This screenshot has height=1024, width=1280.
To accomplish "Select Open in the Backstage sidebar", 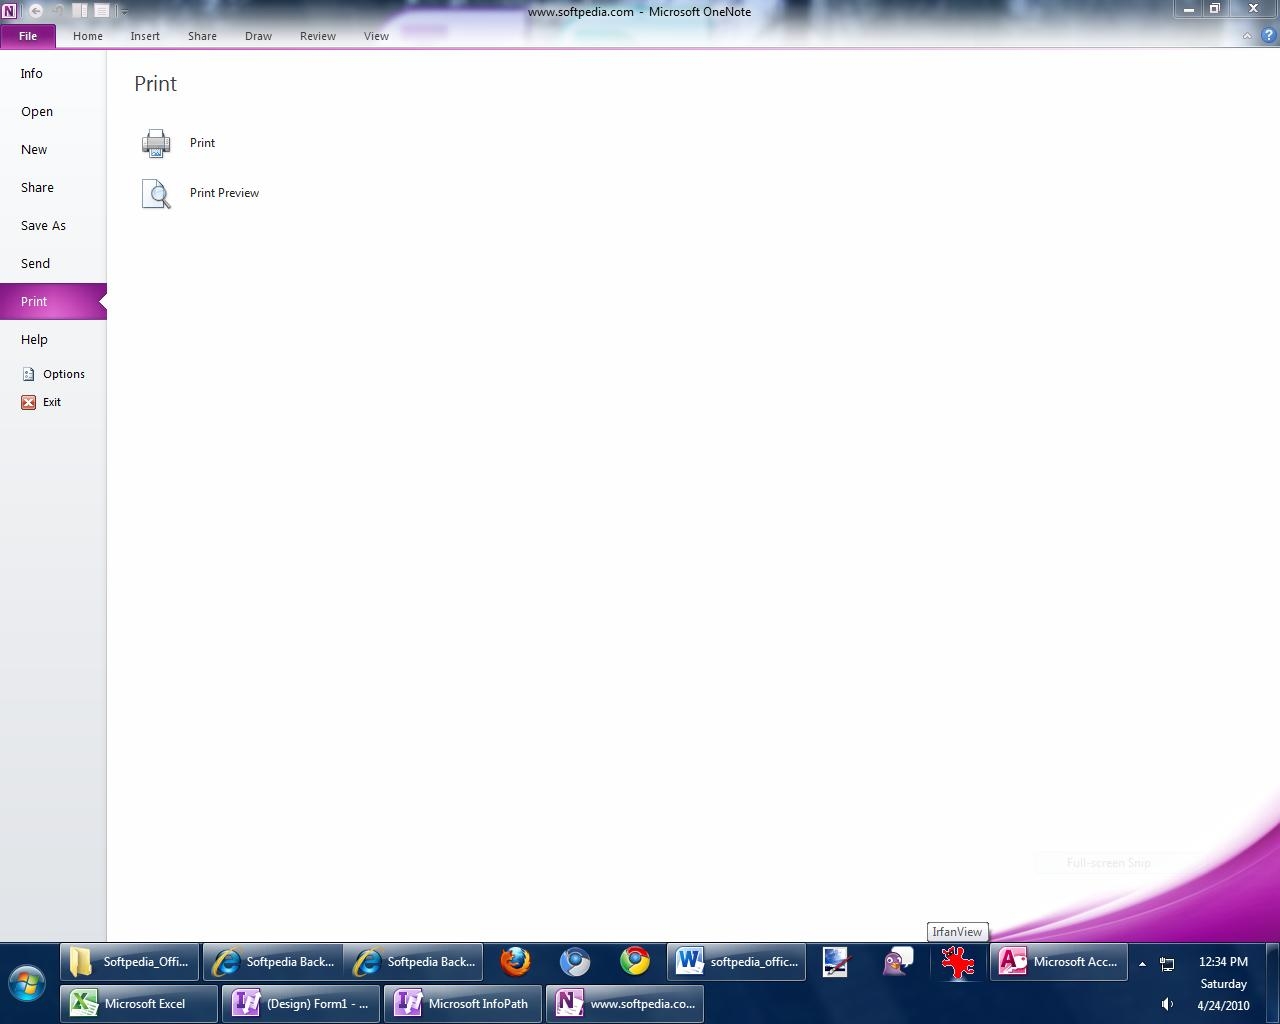I will click(53, 112).
